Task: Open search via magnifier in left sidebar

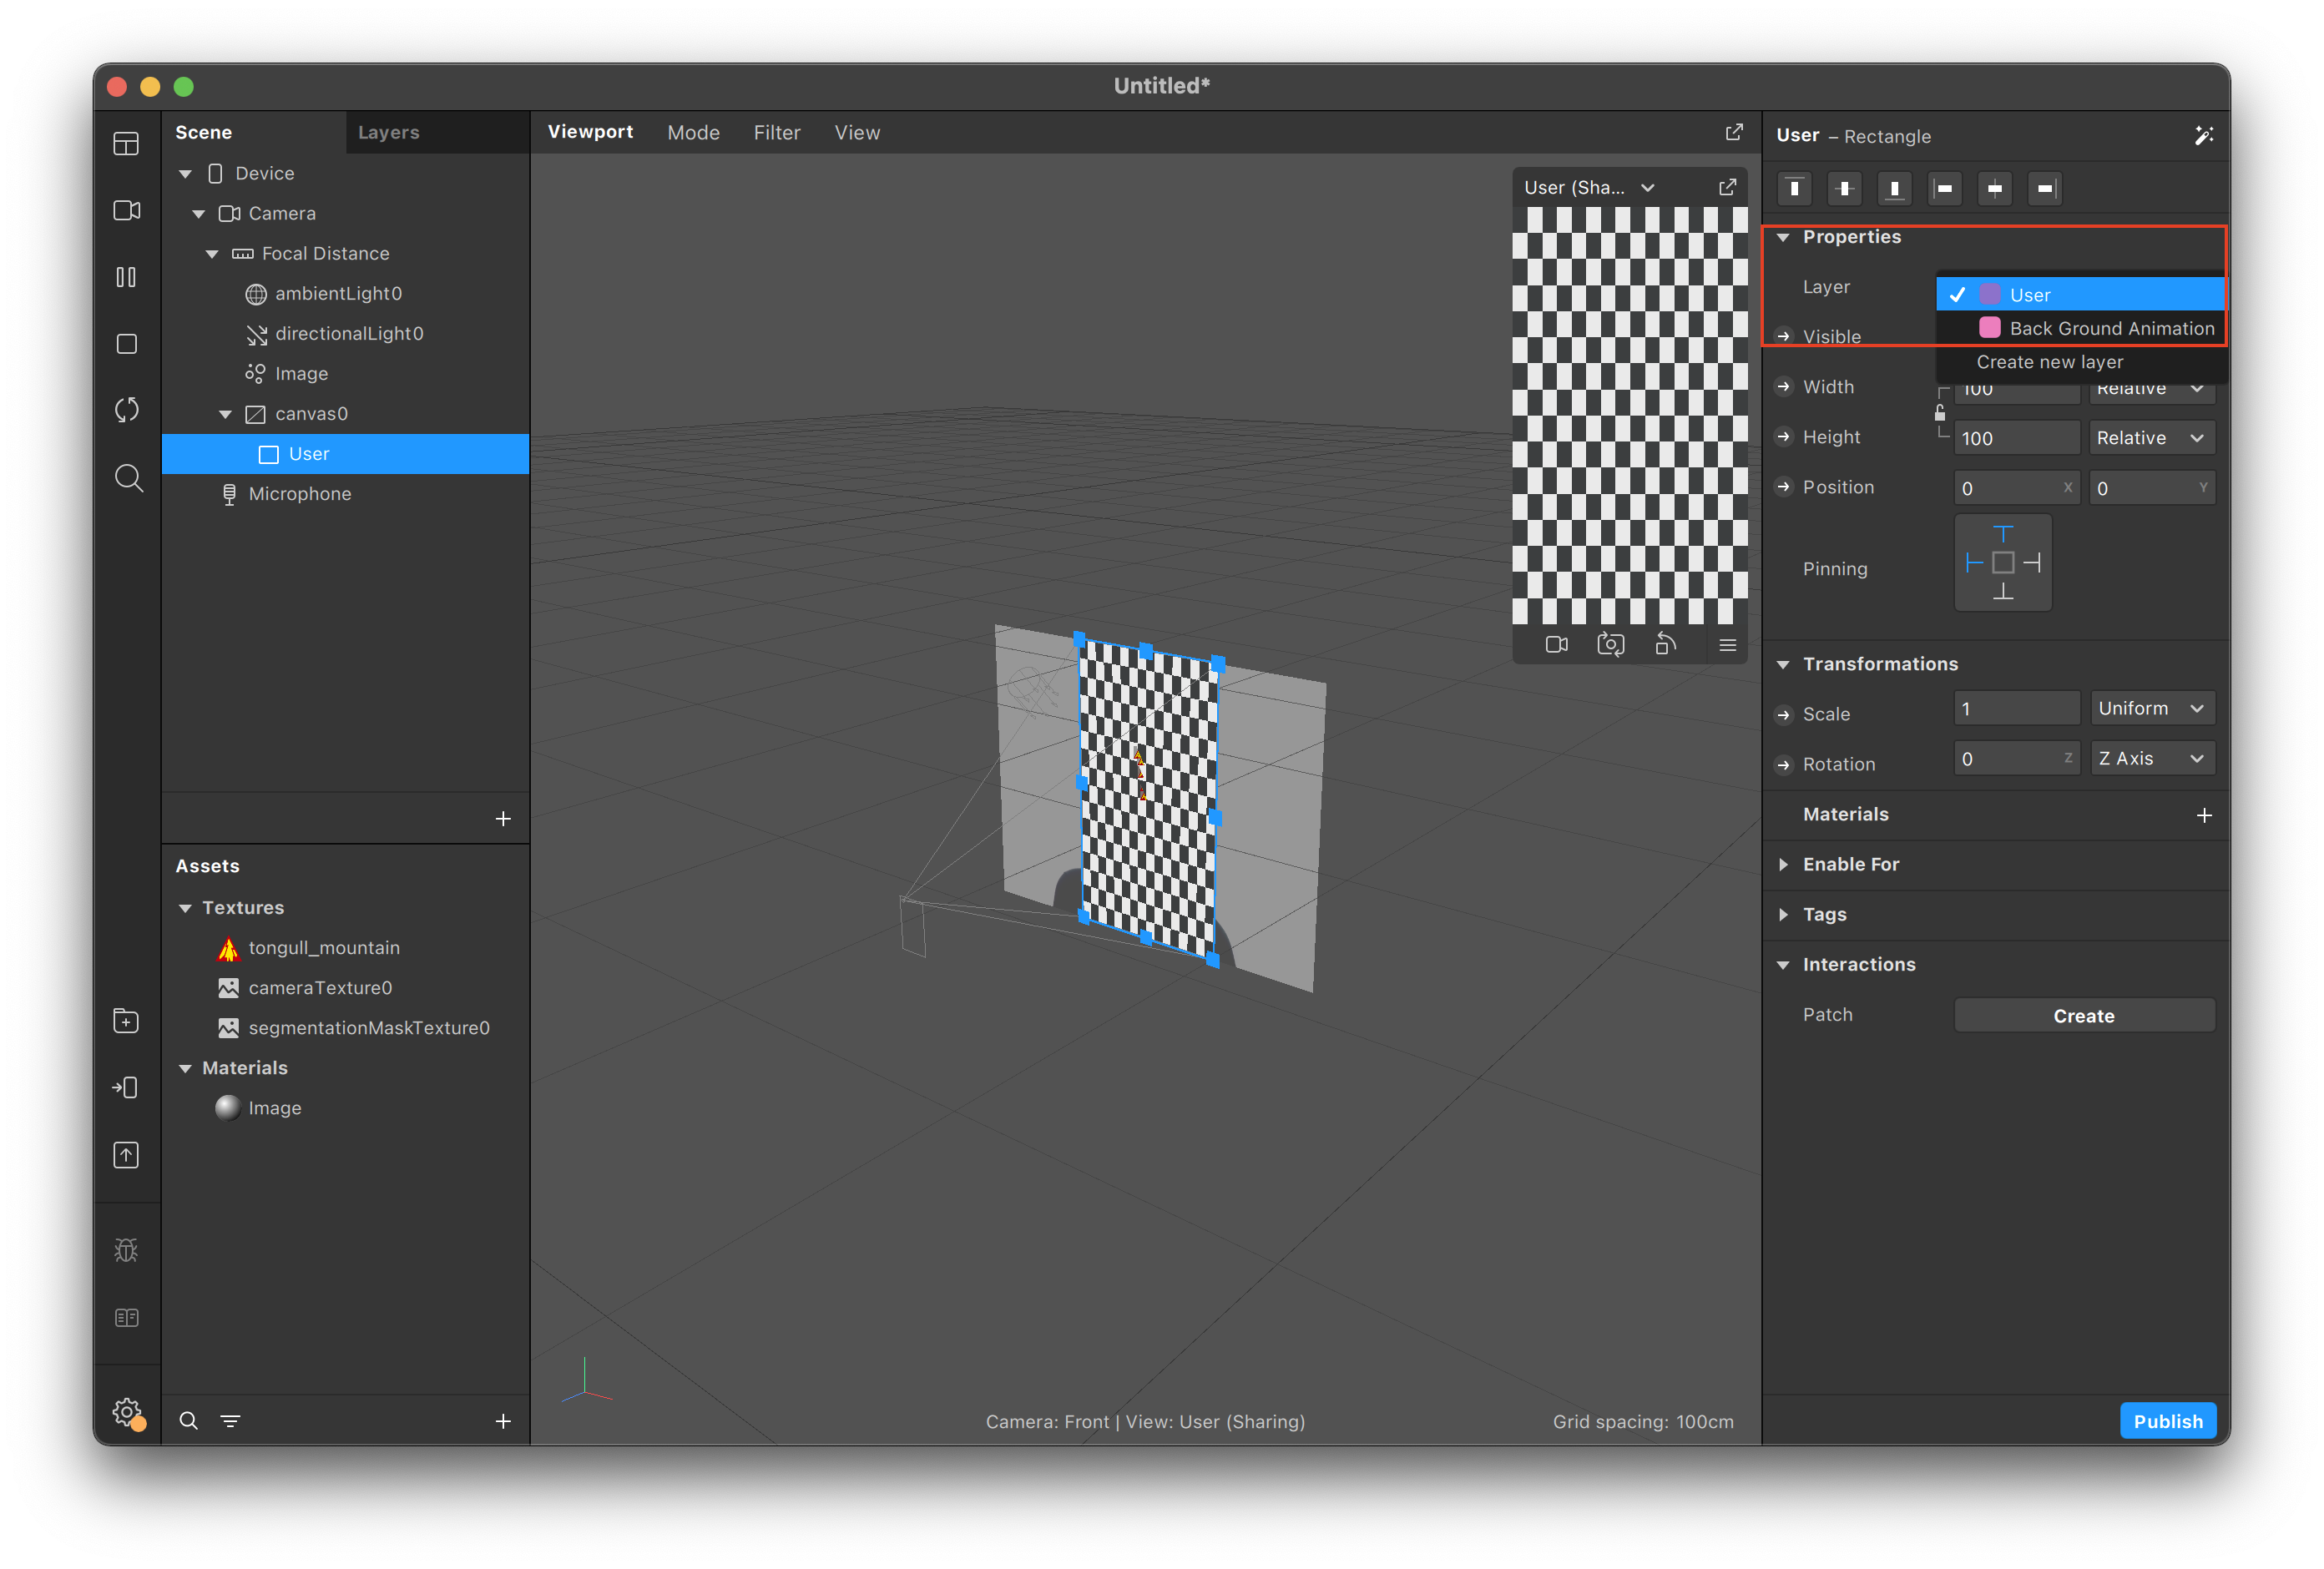Action: tap(128, 478)
